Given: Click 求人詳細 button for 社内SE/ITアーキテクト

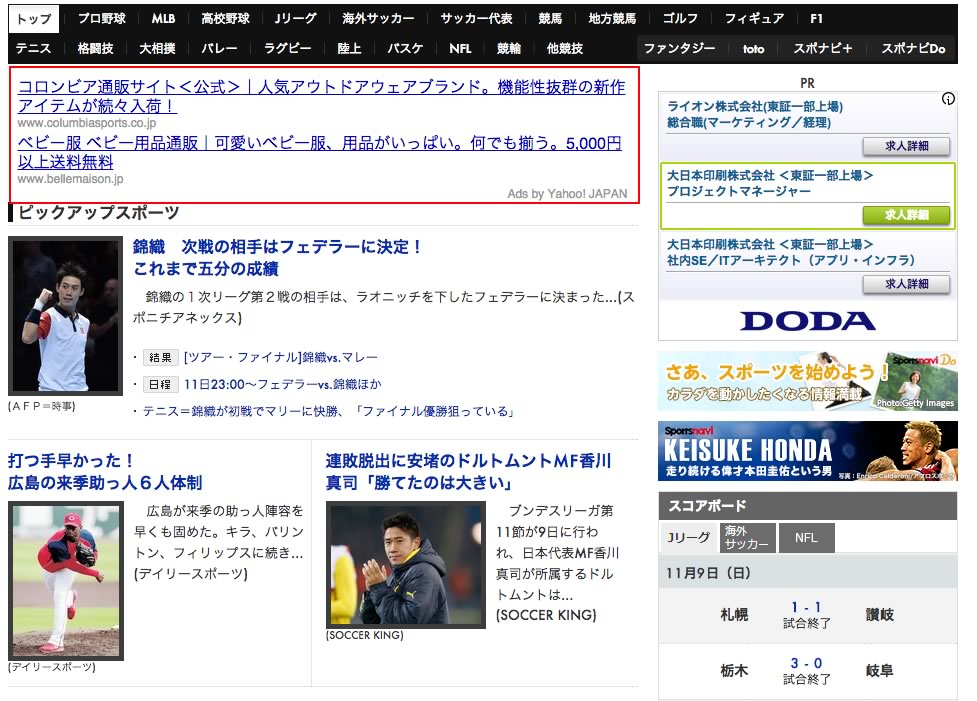Looking at the screenshot, I should 906,284.
